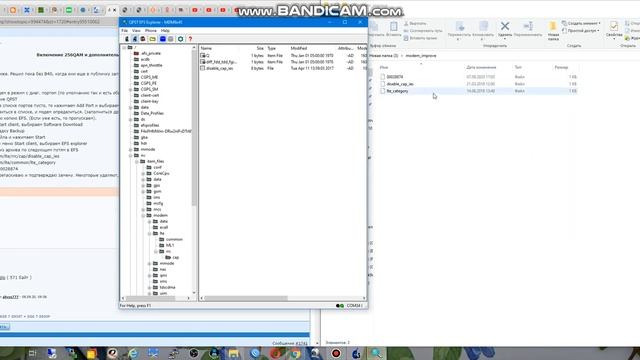Click modem_improve in Explorer address bar

point(421,56)
